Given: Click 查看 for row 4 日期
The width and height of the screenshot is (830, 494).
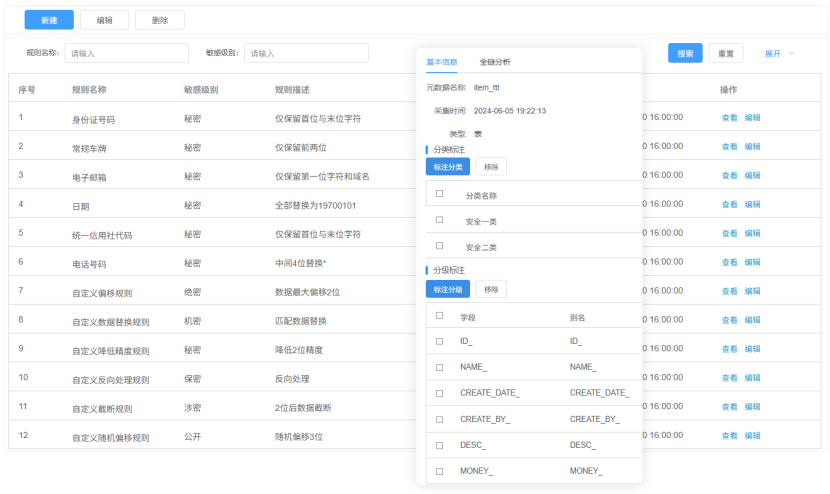Looking at the screenshot, I should [729, 204].
